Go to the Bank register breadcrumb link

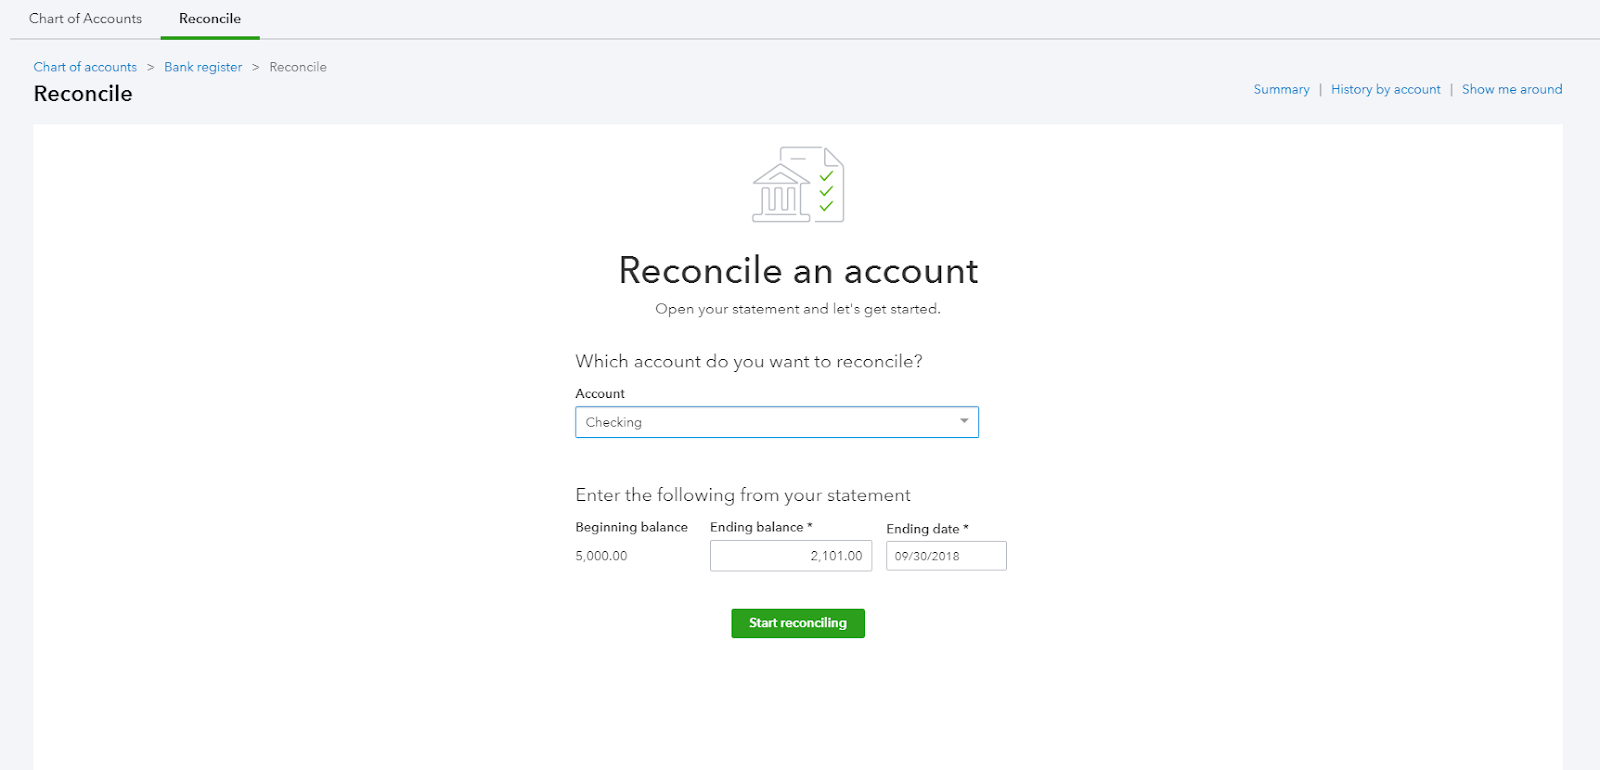pos(203,67)
